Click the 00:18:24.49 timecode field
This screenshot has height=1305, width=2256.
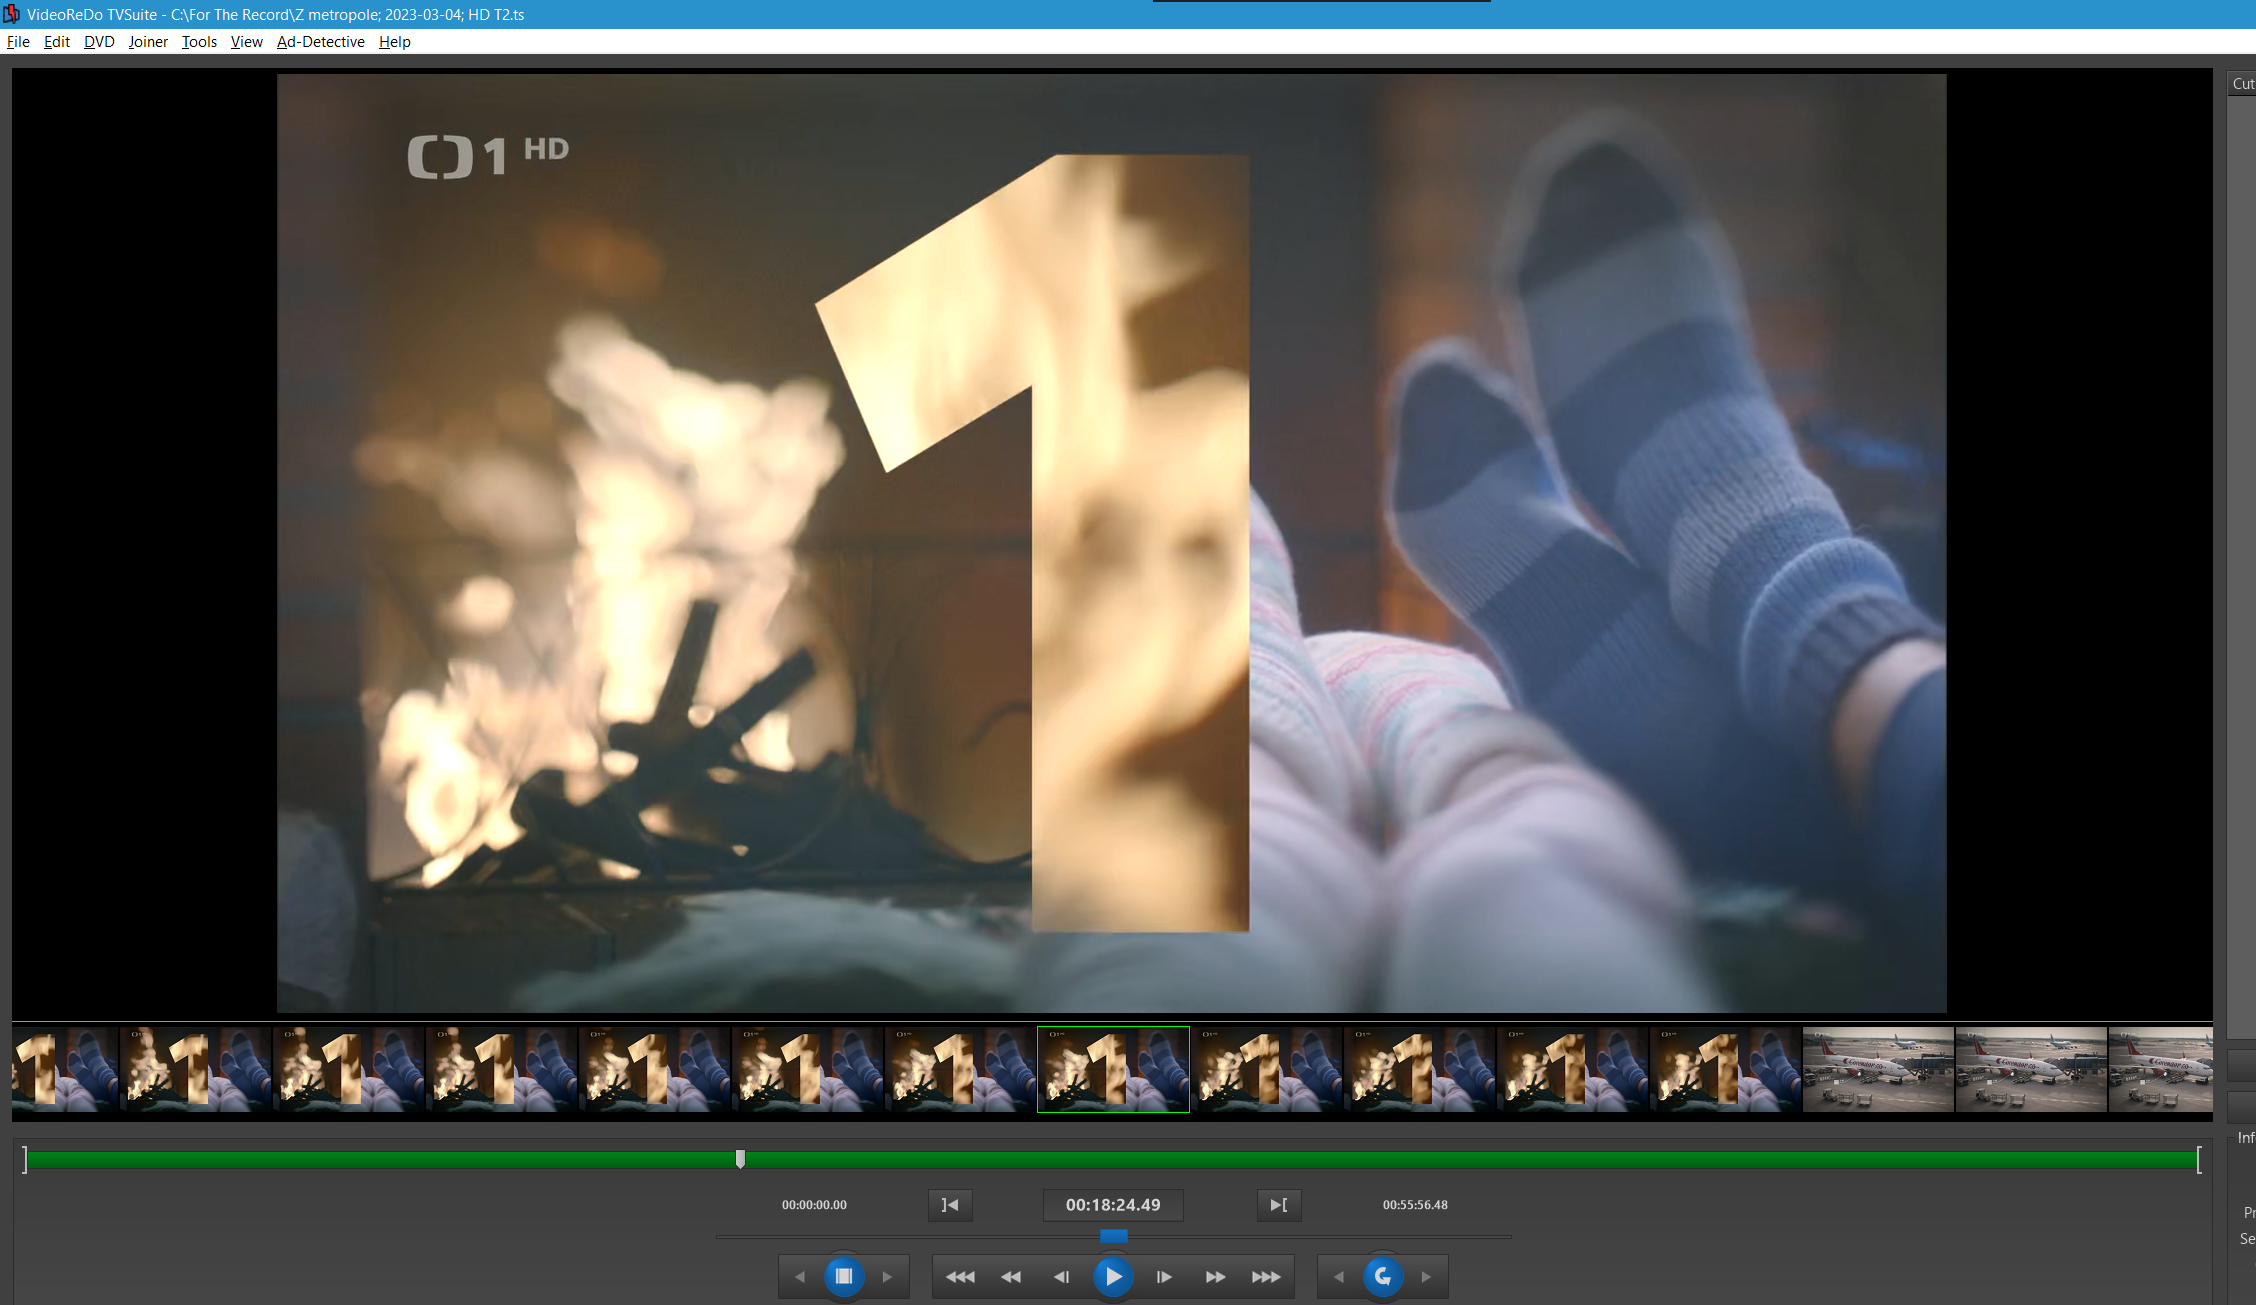[1113, 1205]
